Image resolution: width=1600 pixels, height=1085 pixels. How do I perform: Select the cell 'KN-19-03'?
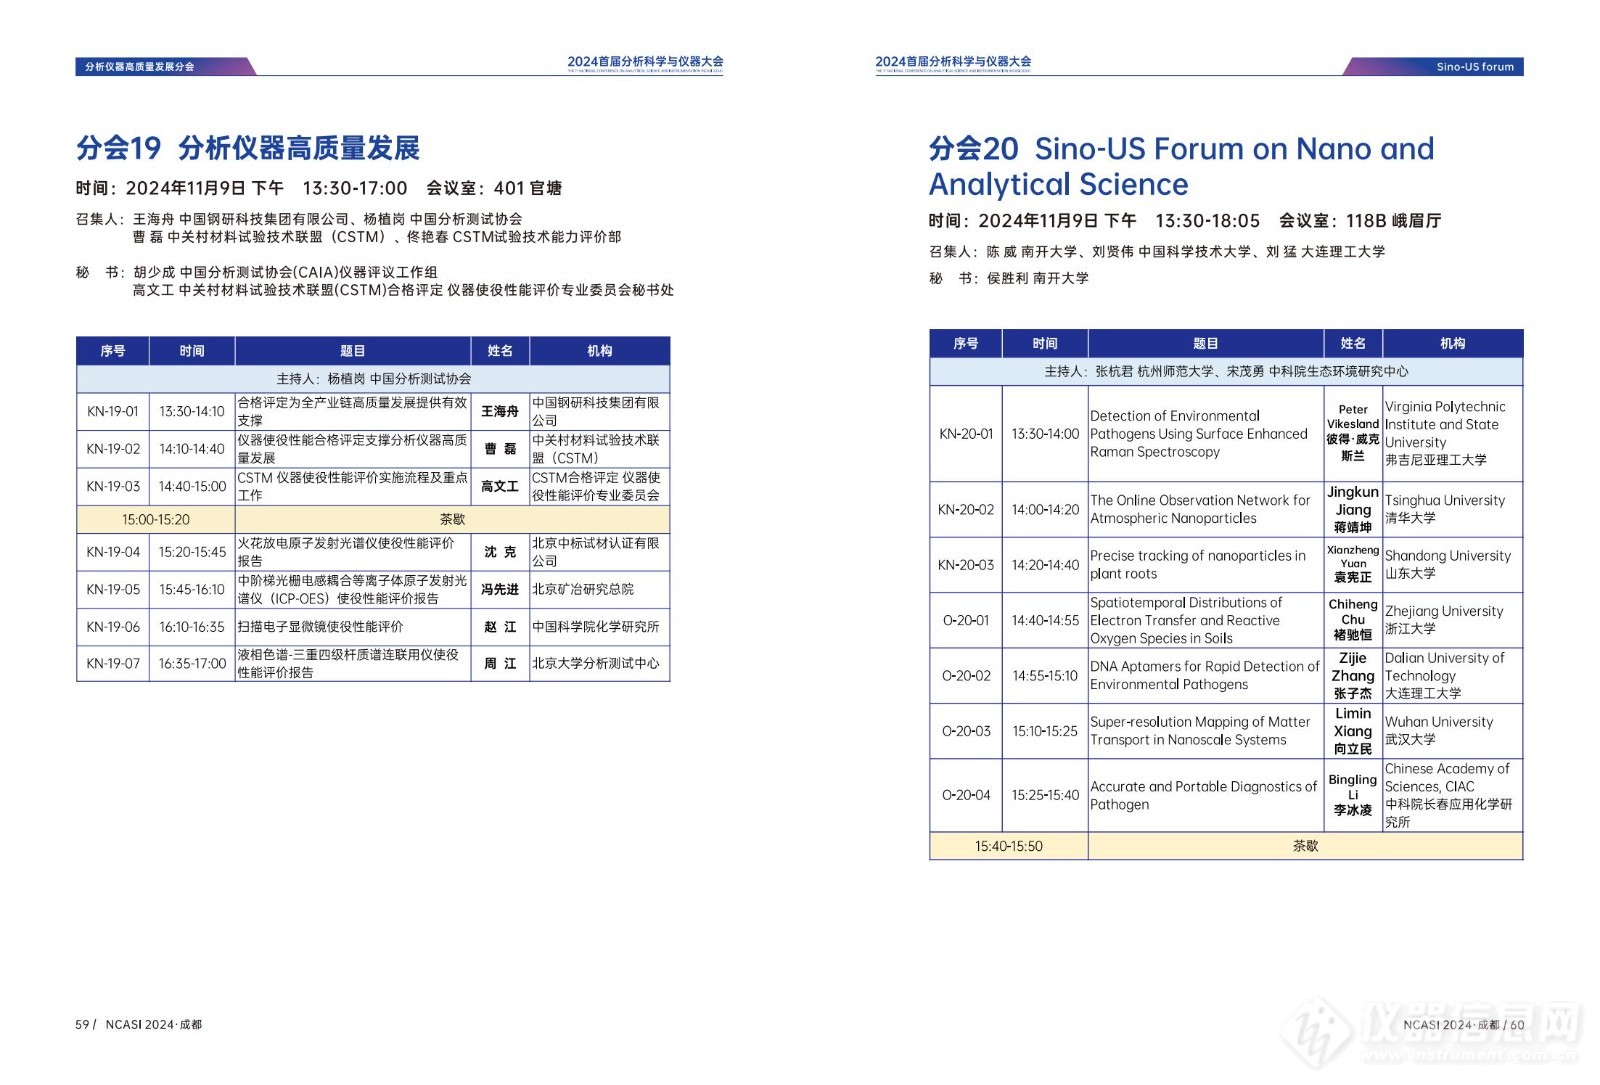[113, 486]
